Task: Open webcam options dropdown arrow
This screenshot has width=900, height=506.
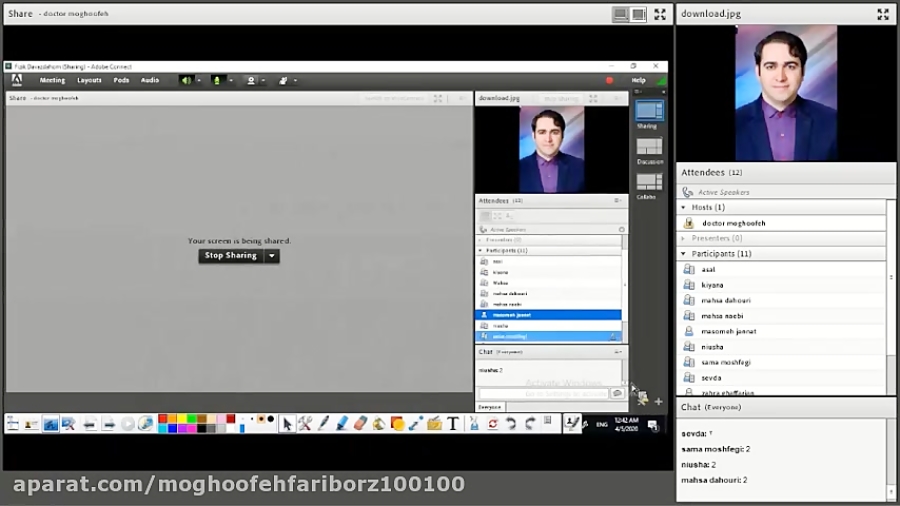Action: pyautogui.click(x=263, y=80)
